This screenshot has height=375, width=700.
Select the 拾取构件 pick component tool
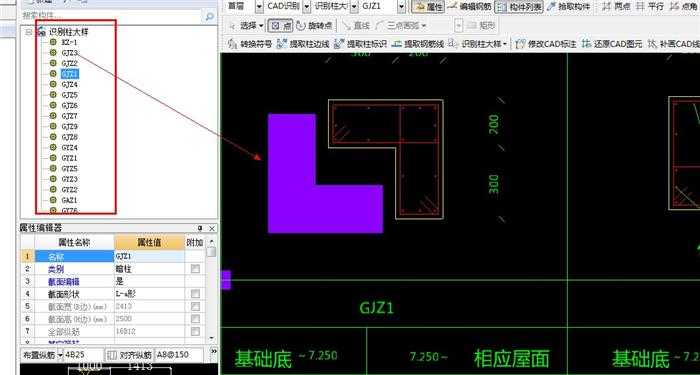coord(569,7)
